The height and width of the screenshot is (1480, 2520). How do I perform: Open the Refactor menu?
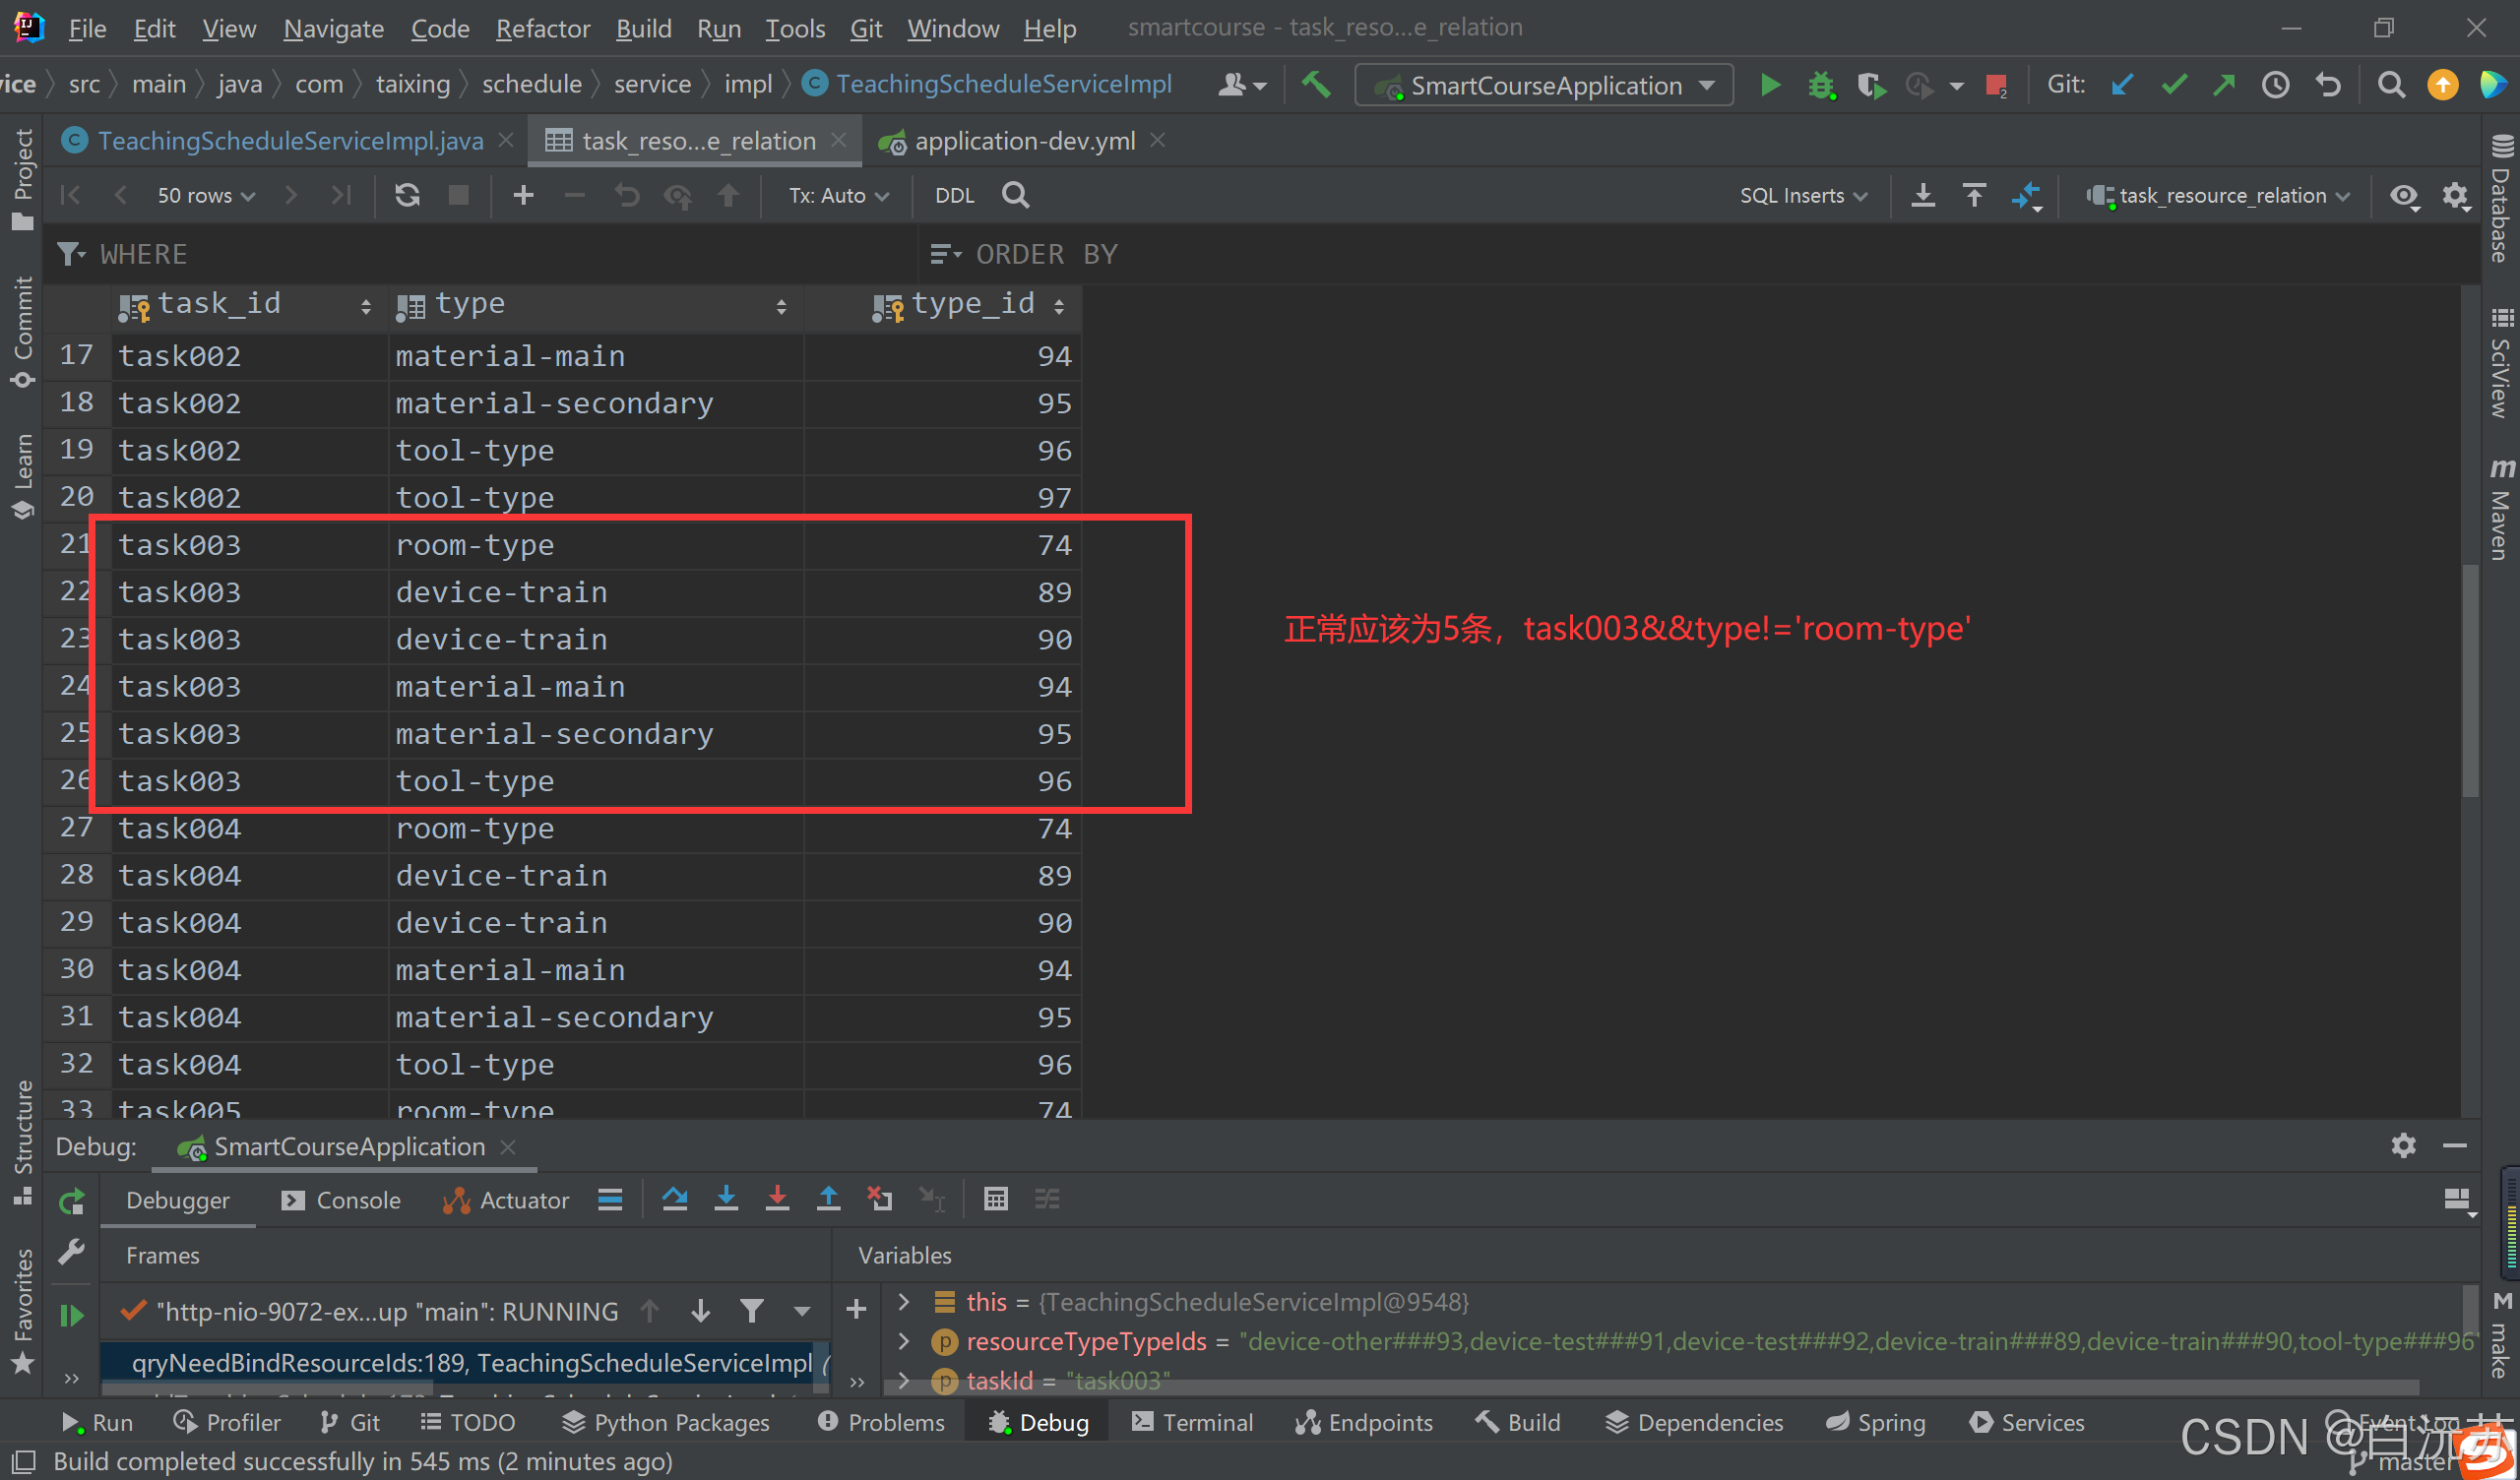click(542, 29)
